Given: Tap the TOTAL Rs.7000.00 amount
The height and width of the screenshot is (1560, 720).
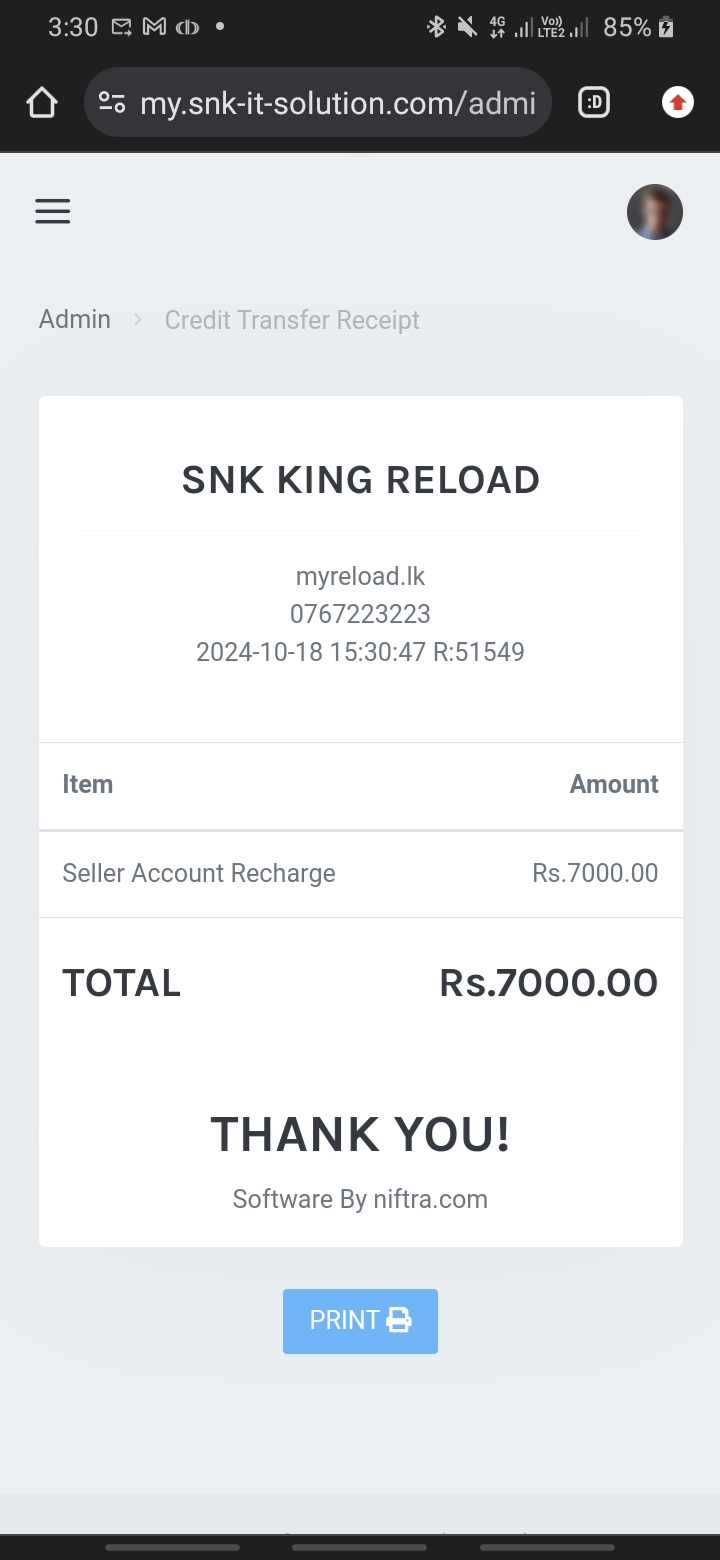Looking at the screenshot, I should [x=548, y=983].
